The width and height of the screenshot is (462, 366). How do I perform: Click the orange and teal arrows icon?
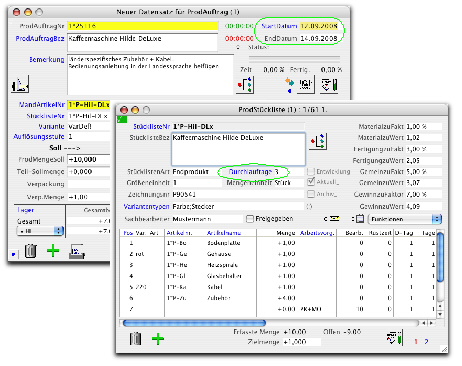coord(289,85)
